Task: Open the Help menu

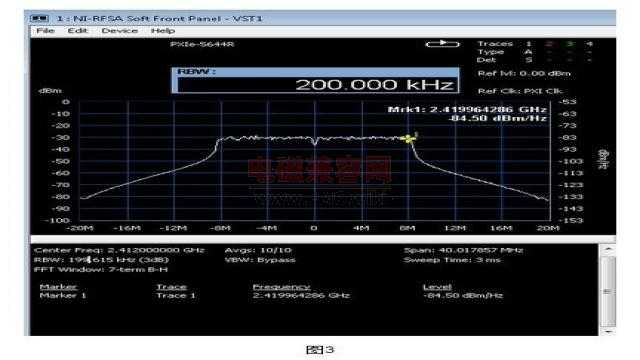Action: (x=163, y=31)
